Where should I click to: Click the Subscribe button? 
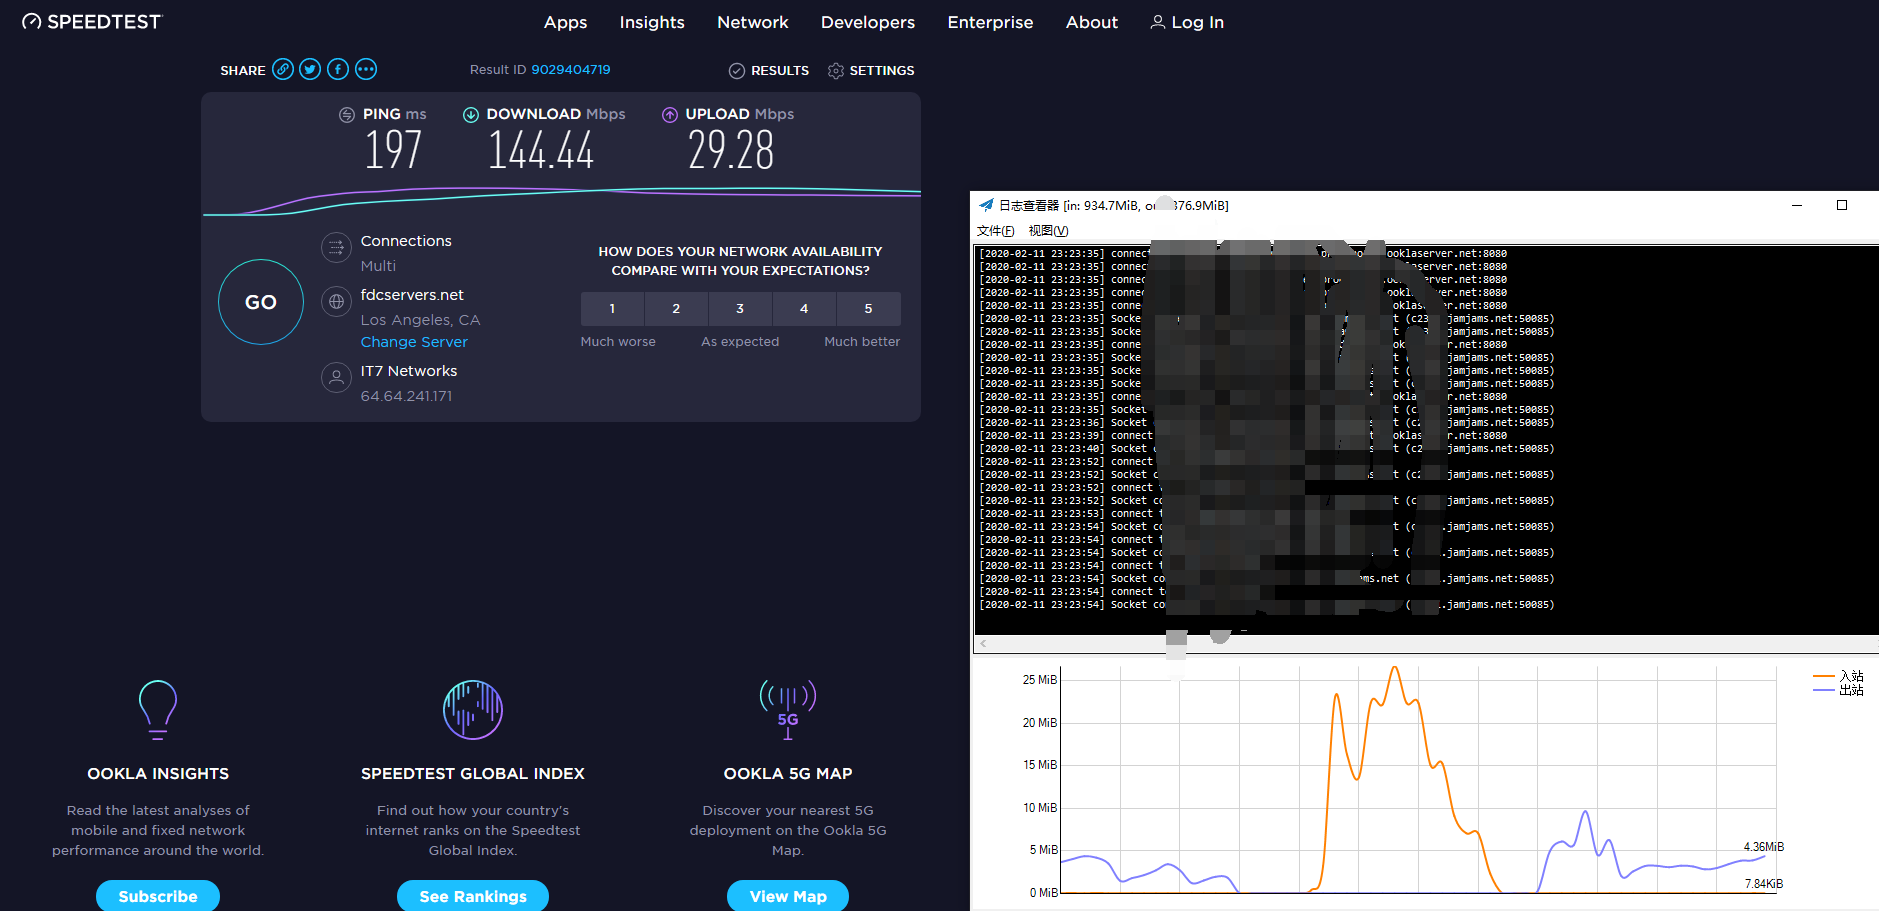(x=158, y=896)
